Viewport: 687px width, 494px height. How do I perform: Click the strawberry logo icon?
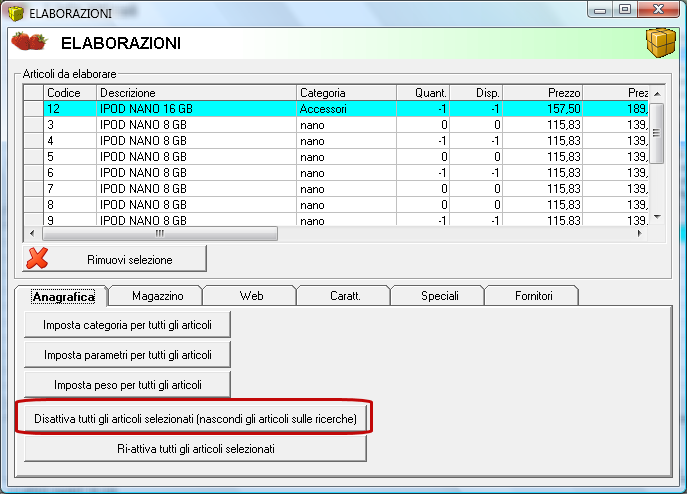pos(29,41)
